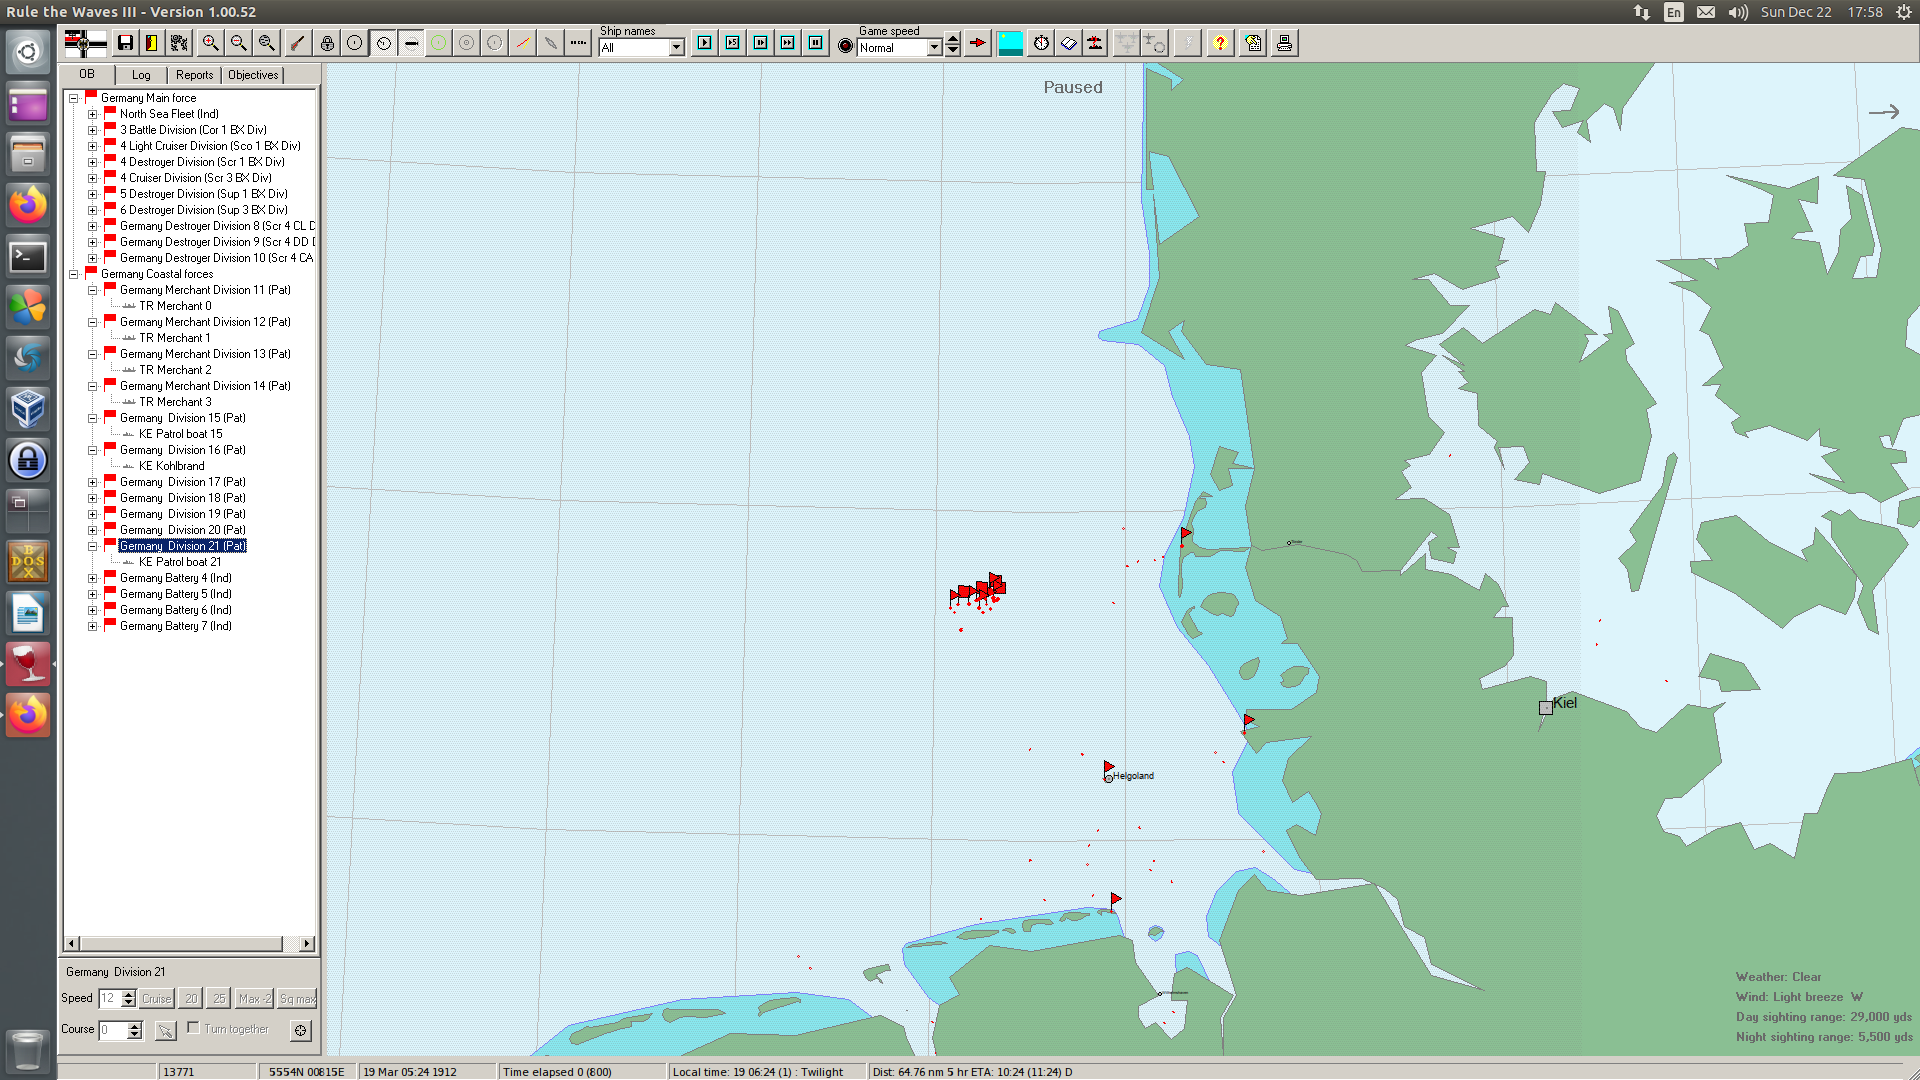Viewport: 1920px width, 1080px height.
Task: Toggle the ship silhouette display button
Action: (x=411, y=43)
